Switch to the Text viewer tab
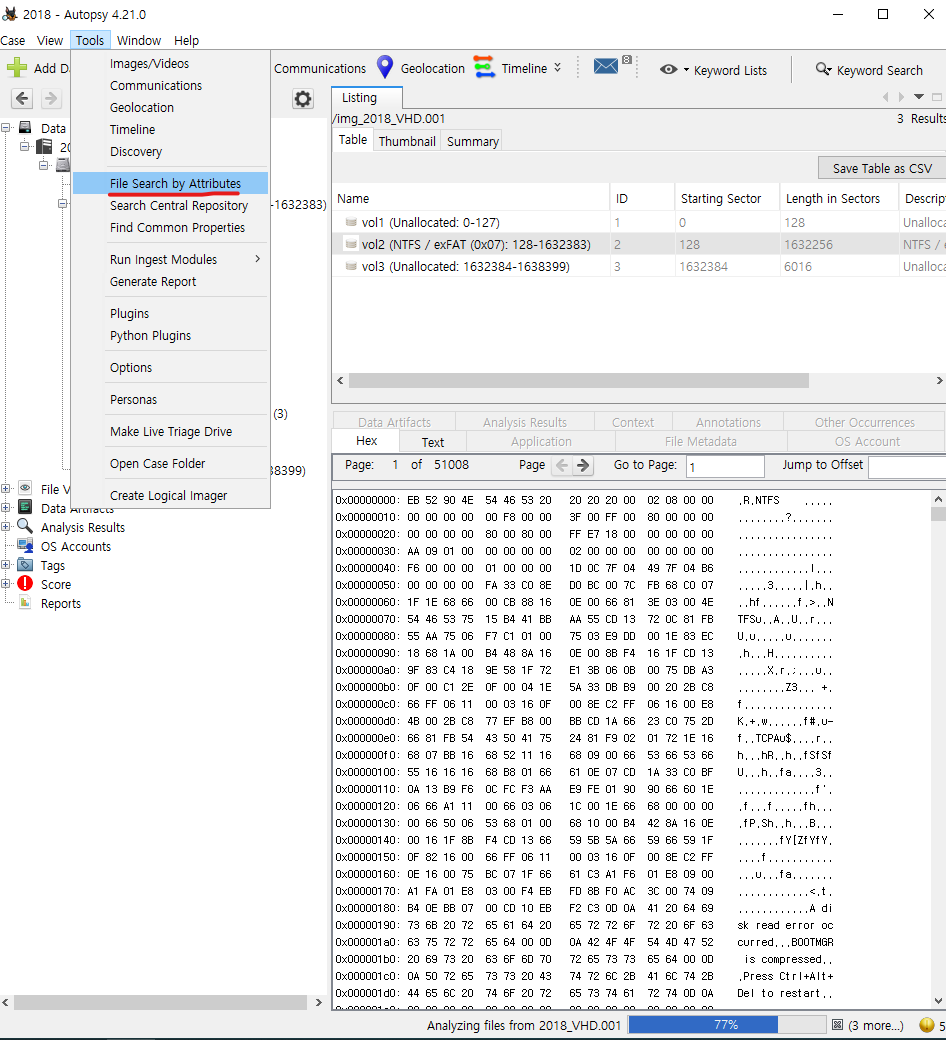Viewport: 946px width, 1040px height. (x=433, y=442)
